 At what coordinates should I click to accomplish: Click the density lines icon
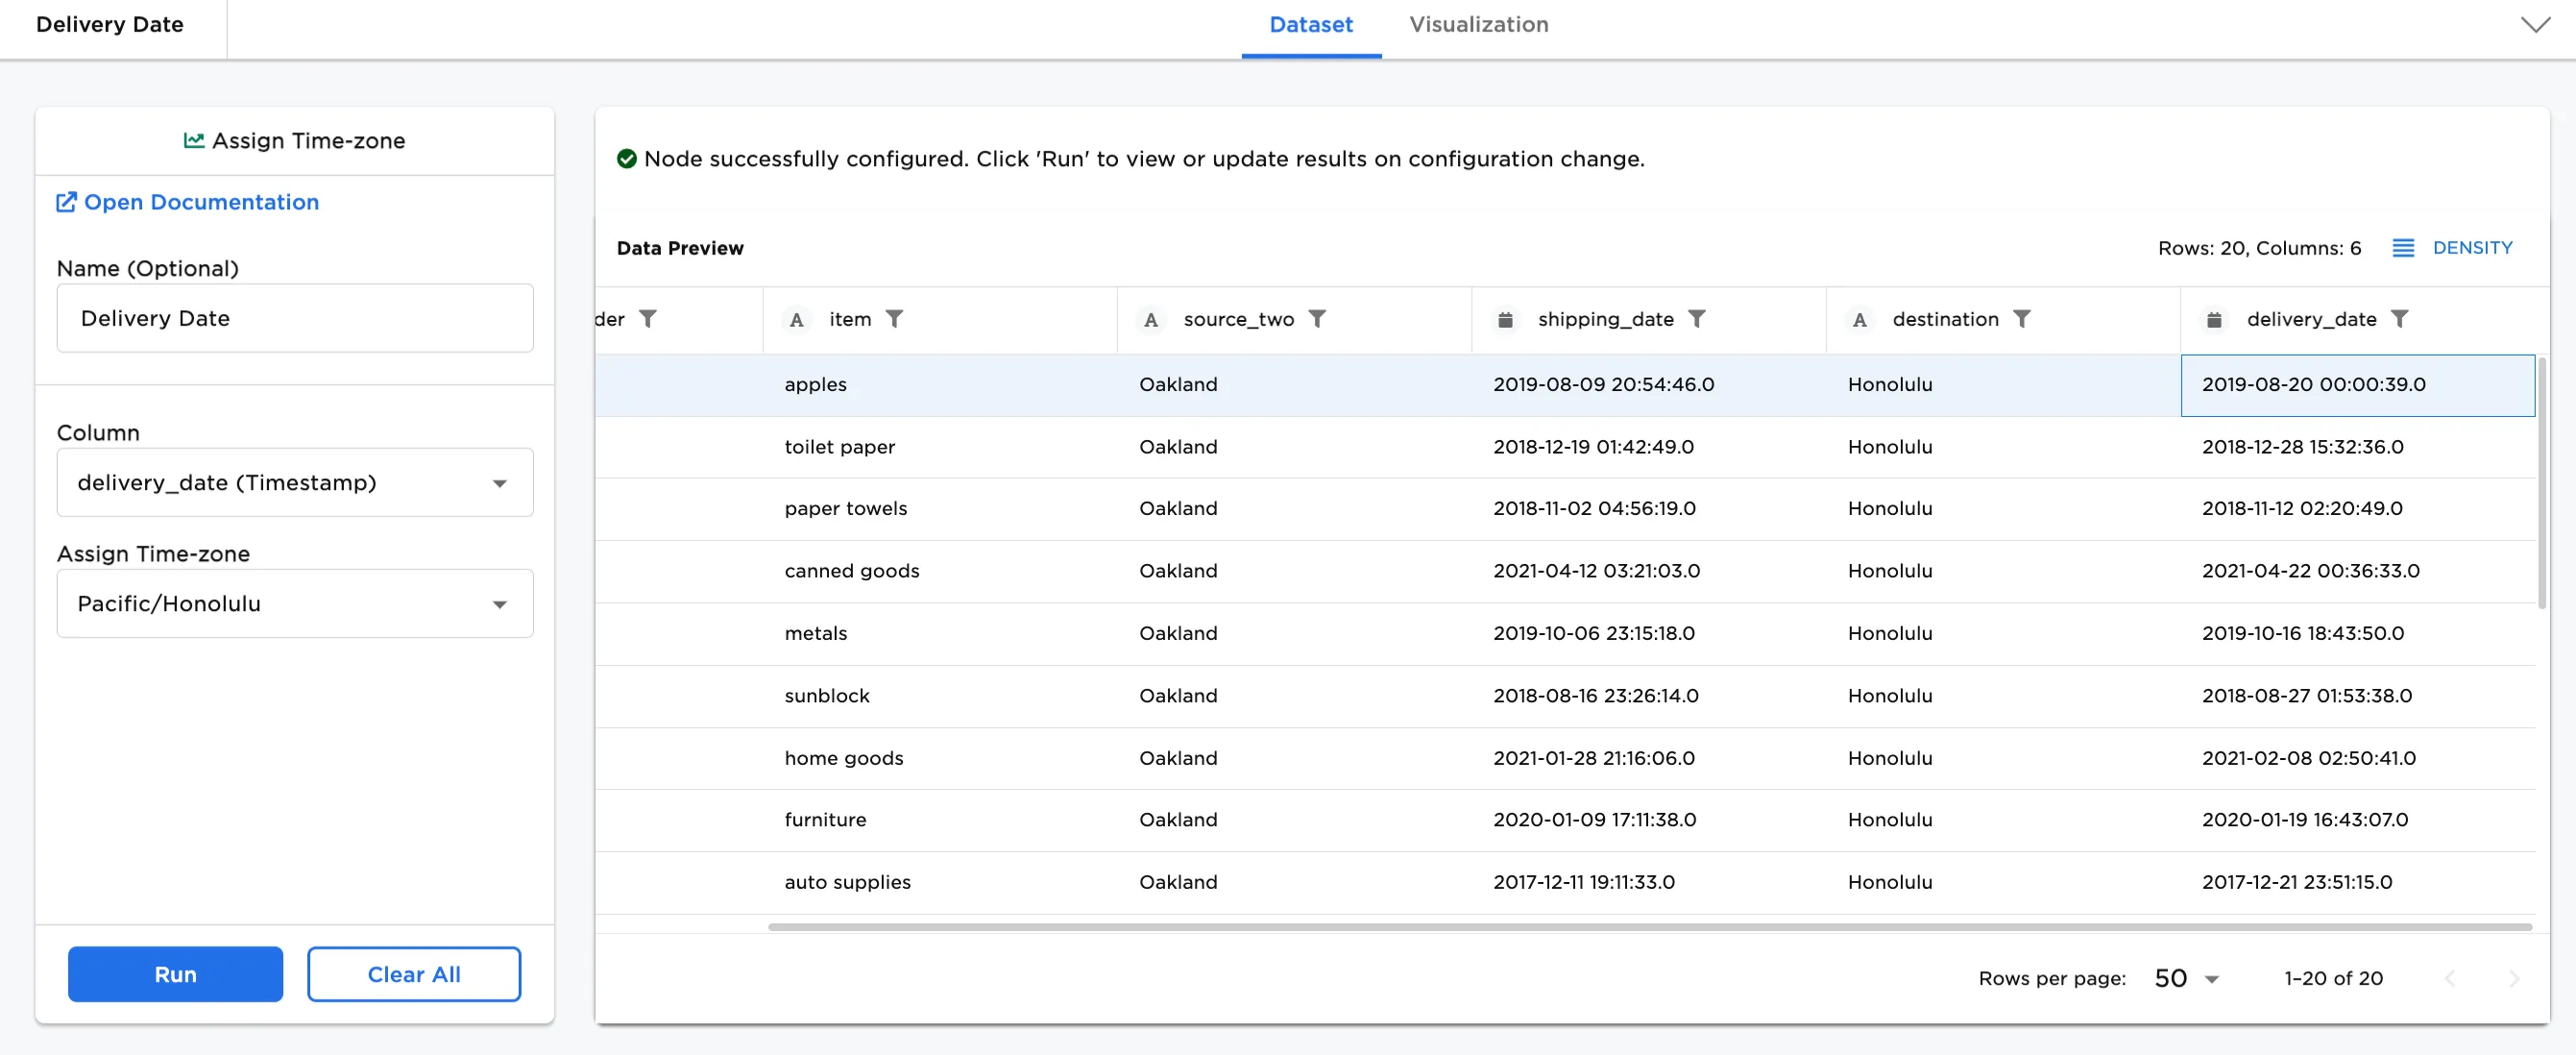pyautogui.click(x=2402, y=248)
